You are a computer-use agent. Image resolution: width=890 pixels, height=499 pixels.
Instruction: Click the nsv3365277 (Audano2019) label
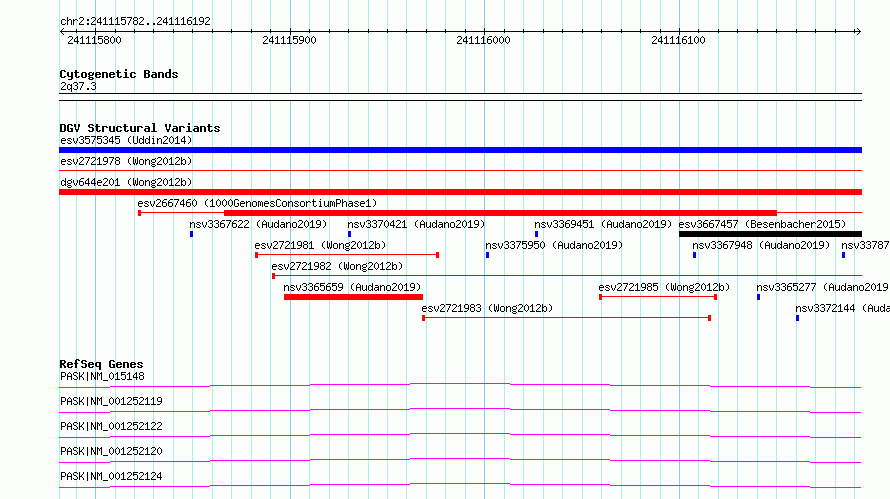822,287
